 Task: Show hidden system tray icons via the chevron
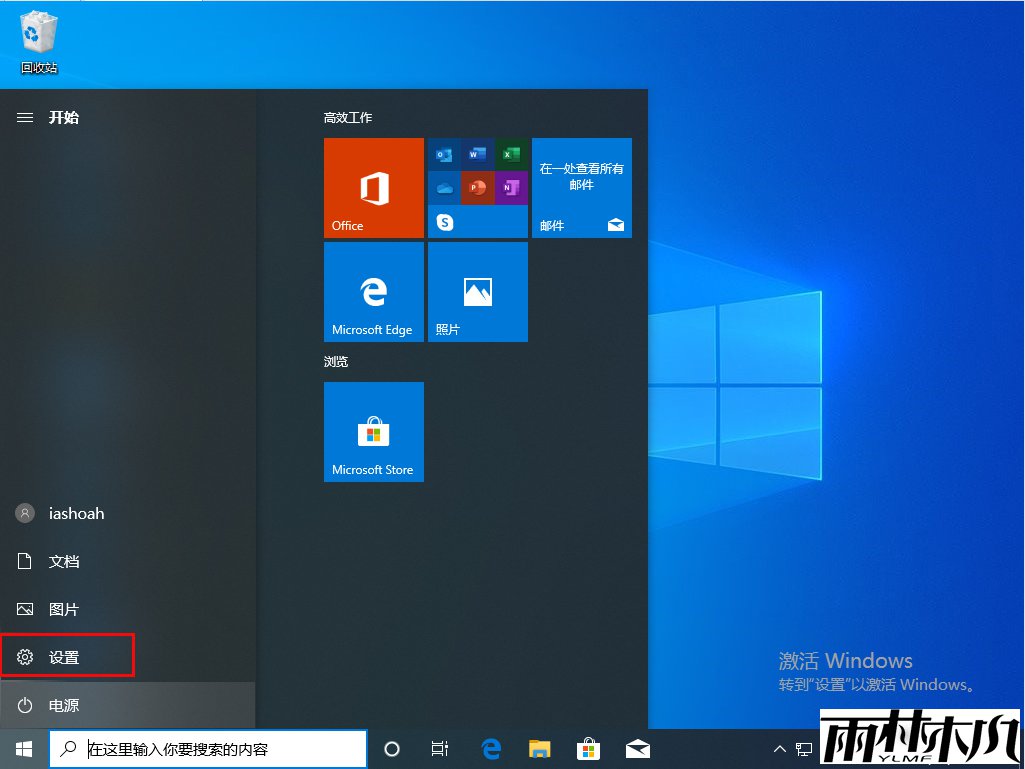tap(778, 748)
